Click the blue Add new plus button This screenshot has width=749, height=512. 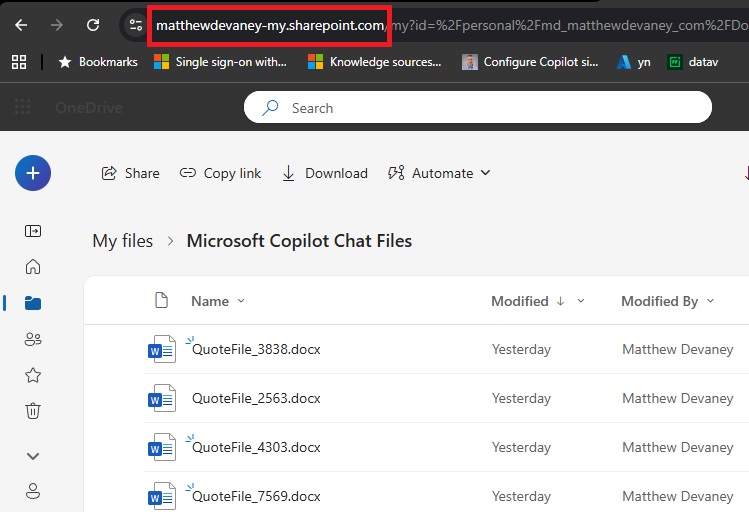(33, 173)
